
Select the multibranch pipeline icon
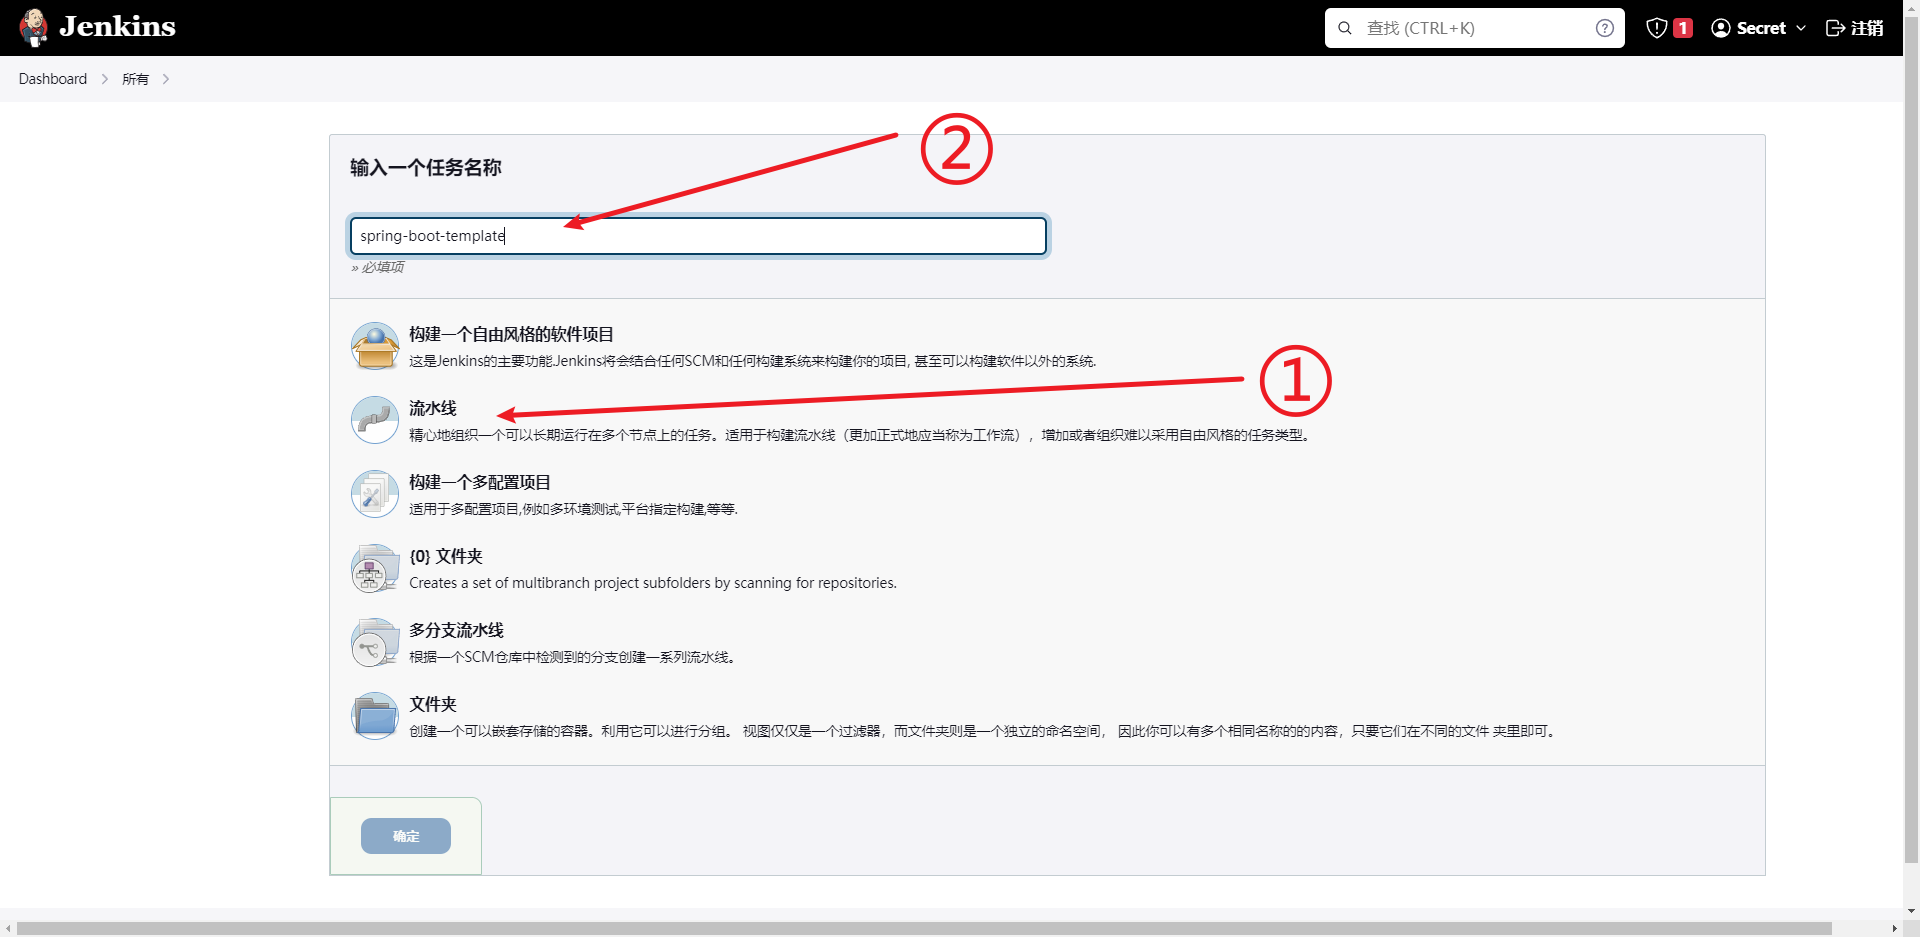[x=375, y=642]
